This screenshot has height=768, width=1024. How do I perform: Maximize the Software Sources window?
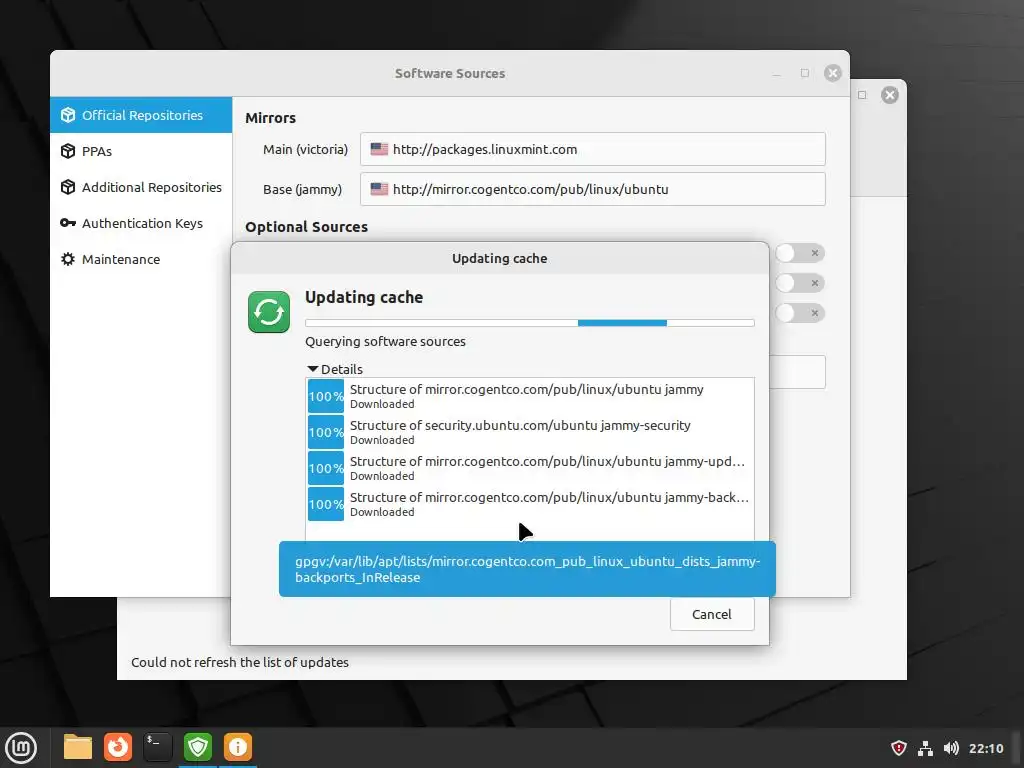pos(805,73)
